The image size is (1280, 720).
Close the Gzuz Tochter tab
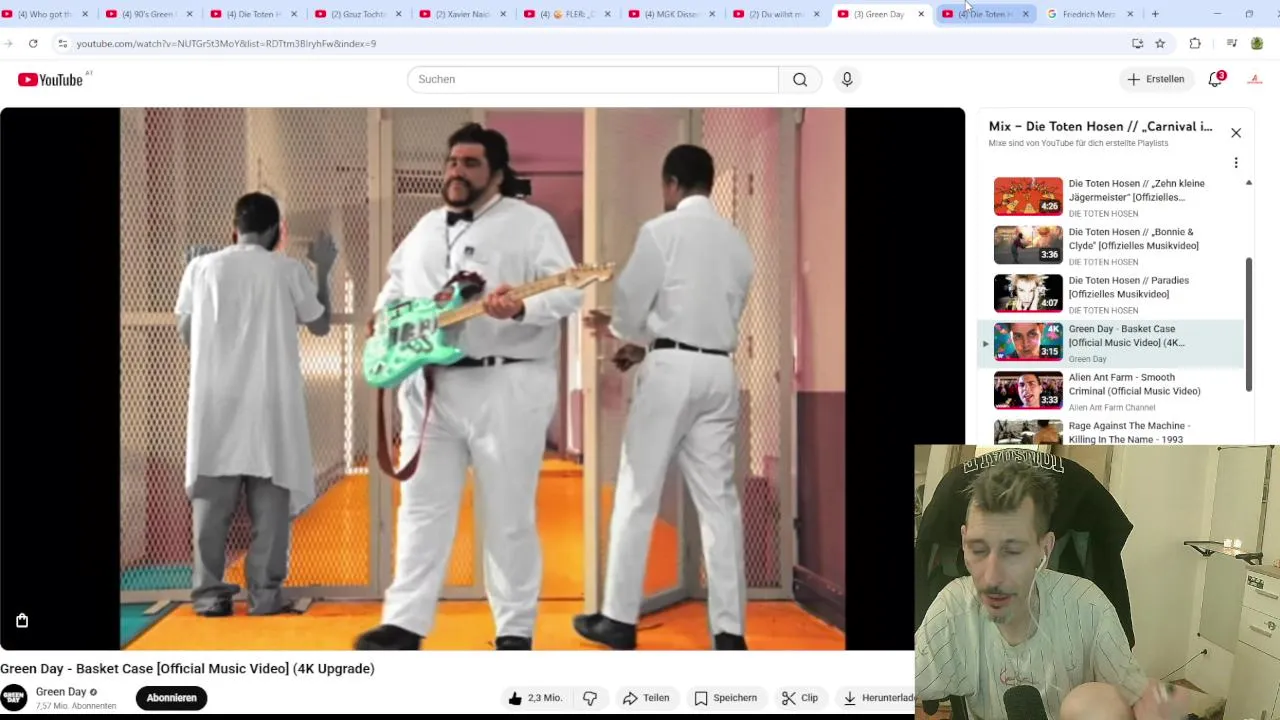399,14
